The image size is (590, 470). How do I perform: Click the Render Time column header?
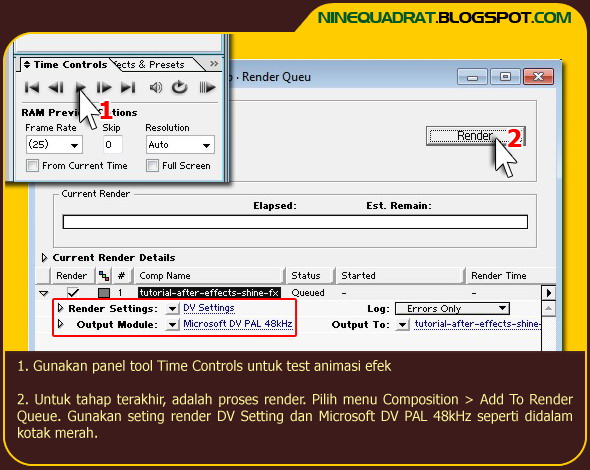click(510, 276)
